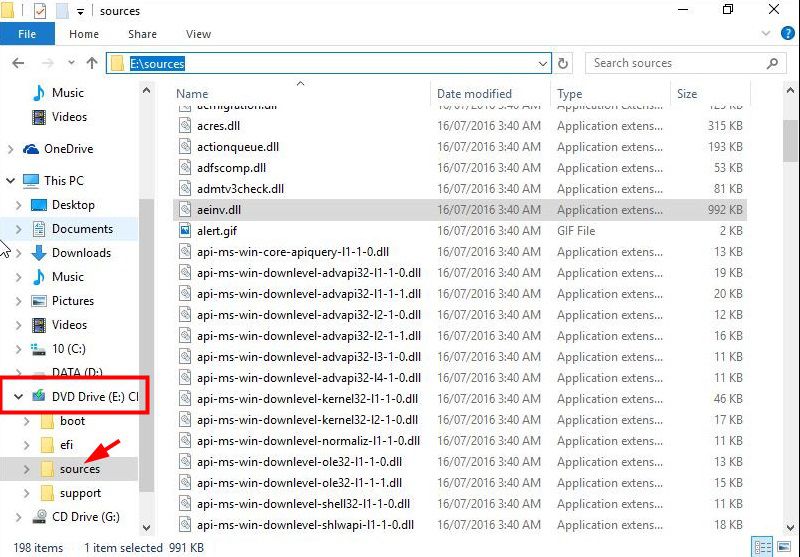
Task: Select the Pictures icon in sidebar
Action: (x=39, y=301)
